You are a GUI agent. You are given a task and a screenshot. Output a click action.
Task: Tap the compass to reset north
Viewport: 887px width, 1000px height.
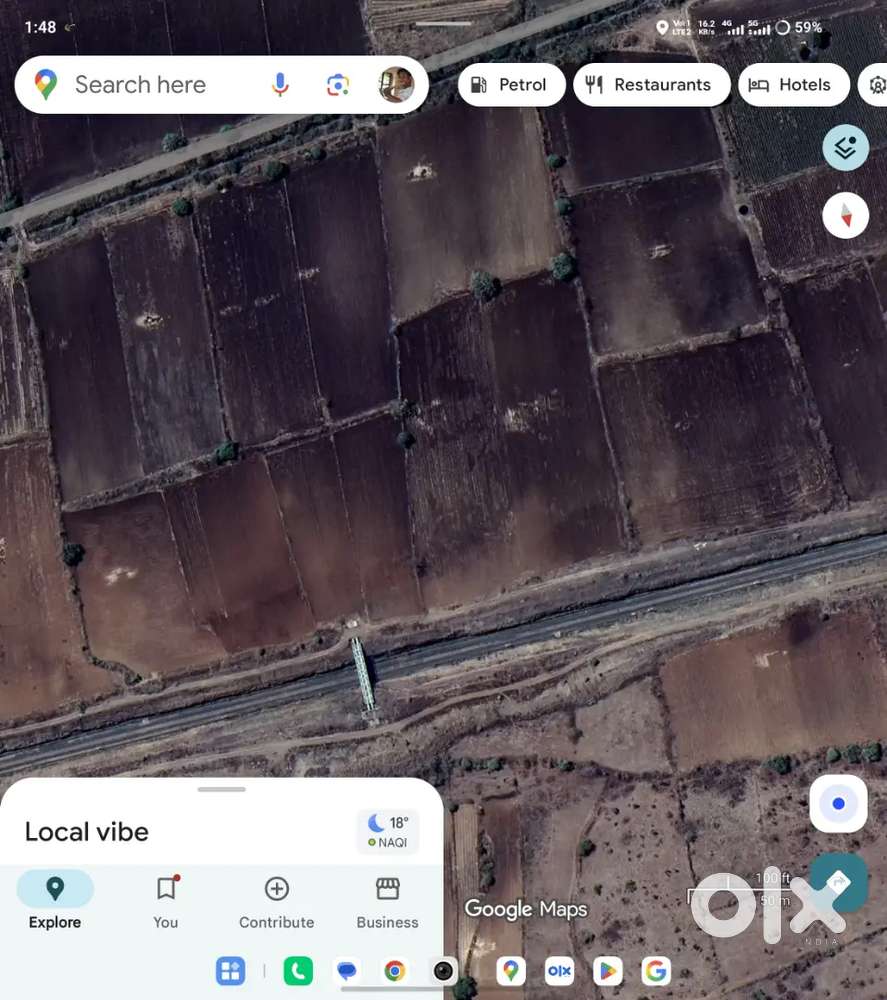click(845, 214)
